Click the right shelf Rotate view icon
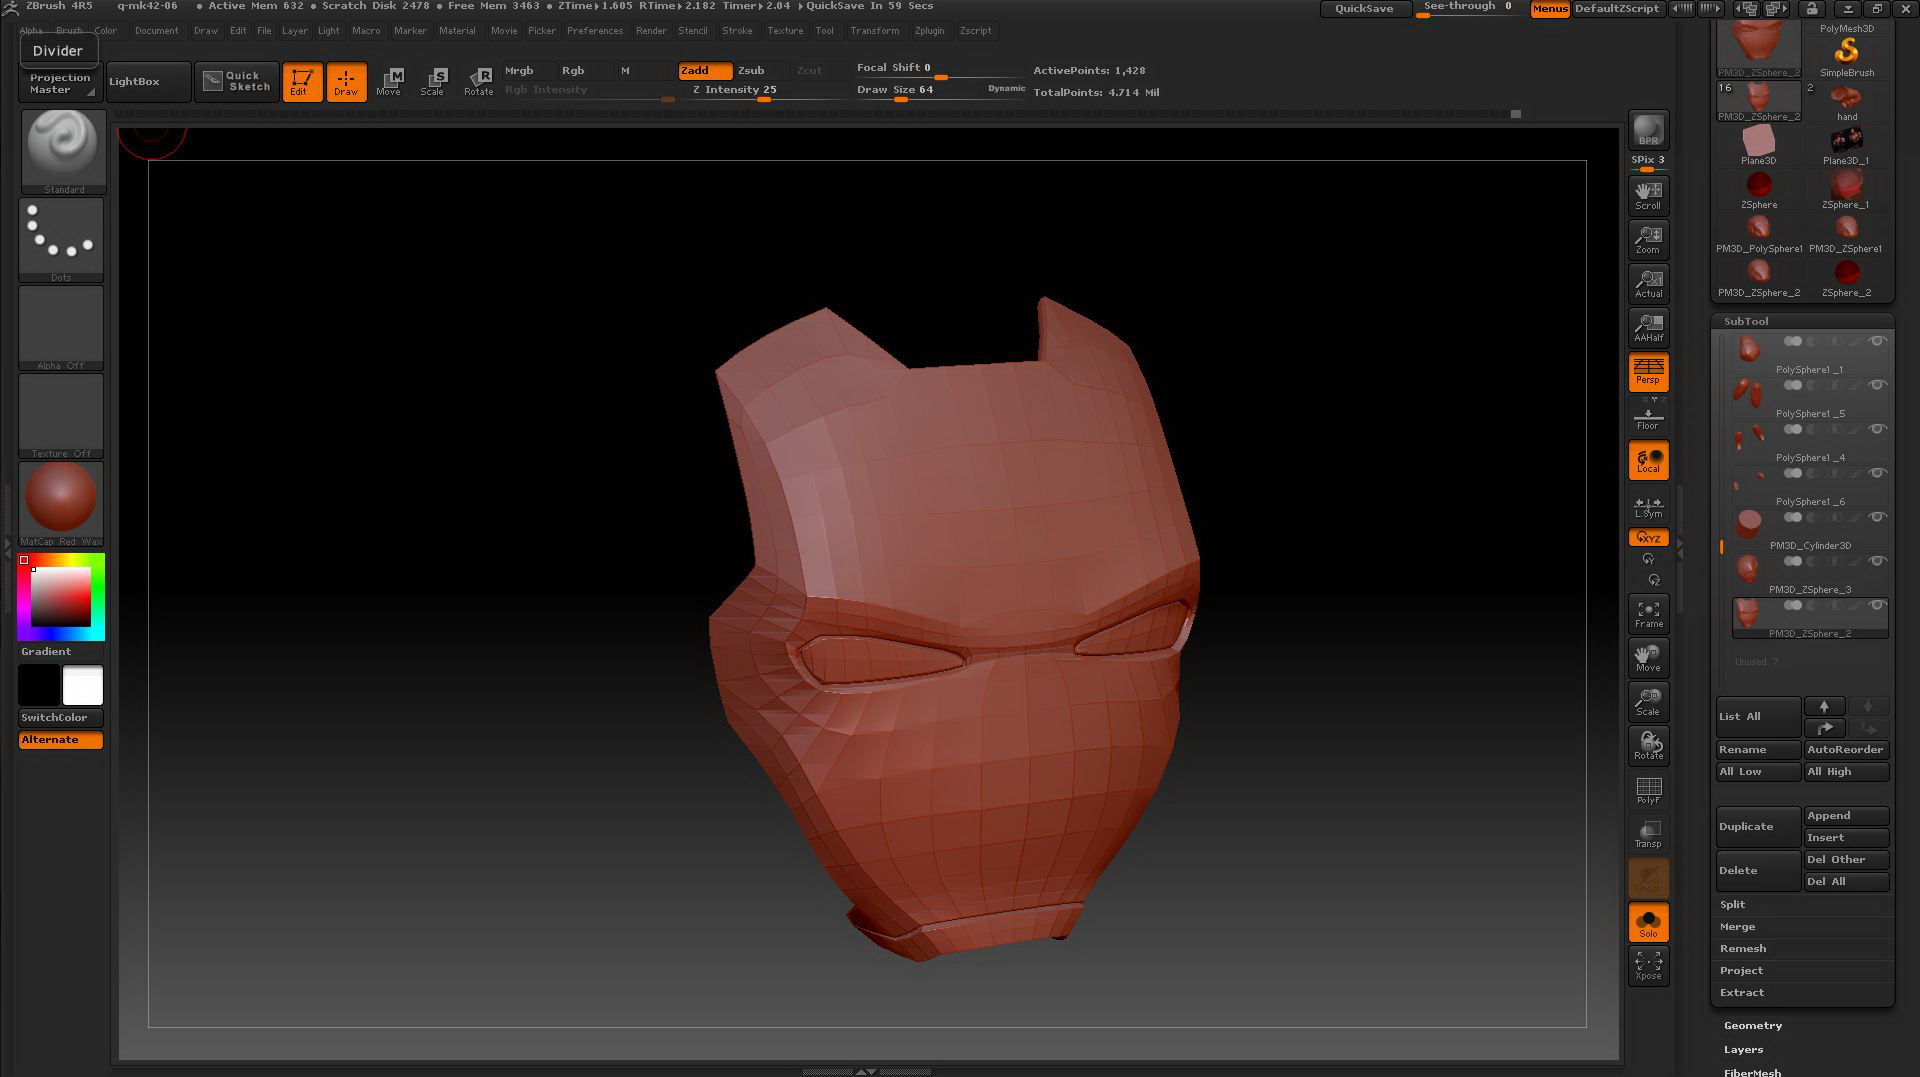Image resolution: width=1920 pixels, height=1077 pixels. 1648,746
